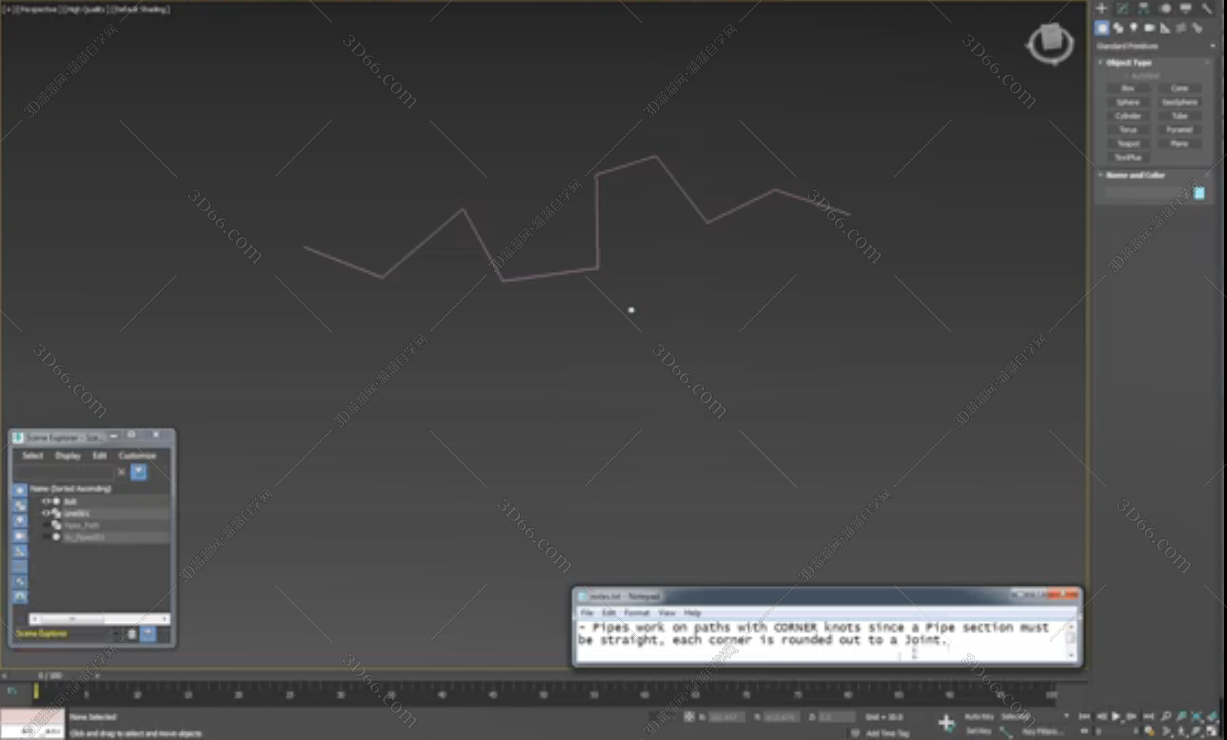Viewport: 1227px width, 740px height.
Task: Select the Cameras category icon
Action: point(1149,28)
